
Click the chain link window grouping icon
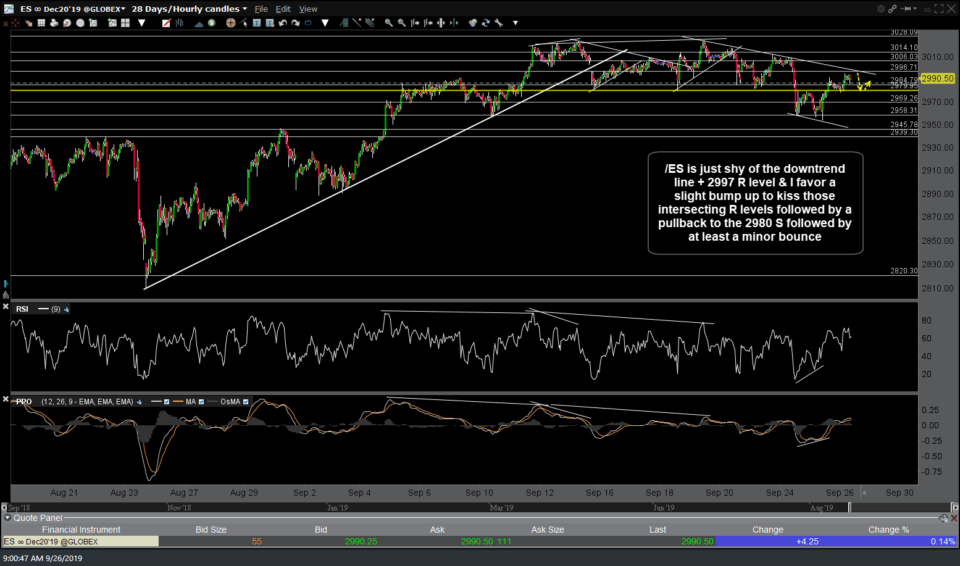pyautogui.click(x=893, y=9)
